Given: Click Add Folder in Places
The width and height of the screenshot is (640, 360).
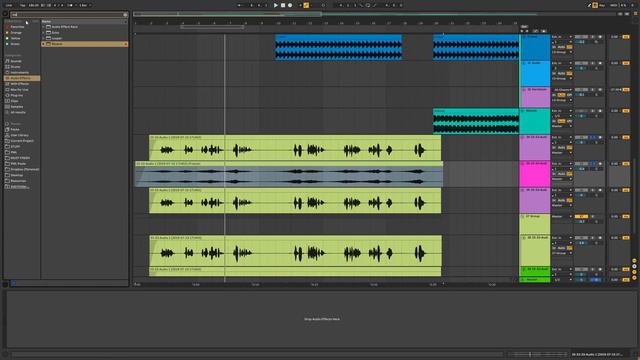Looking at the screenshot, I should [x=19, y=187].
